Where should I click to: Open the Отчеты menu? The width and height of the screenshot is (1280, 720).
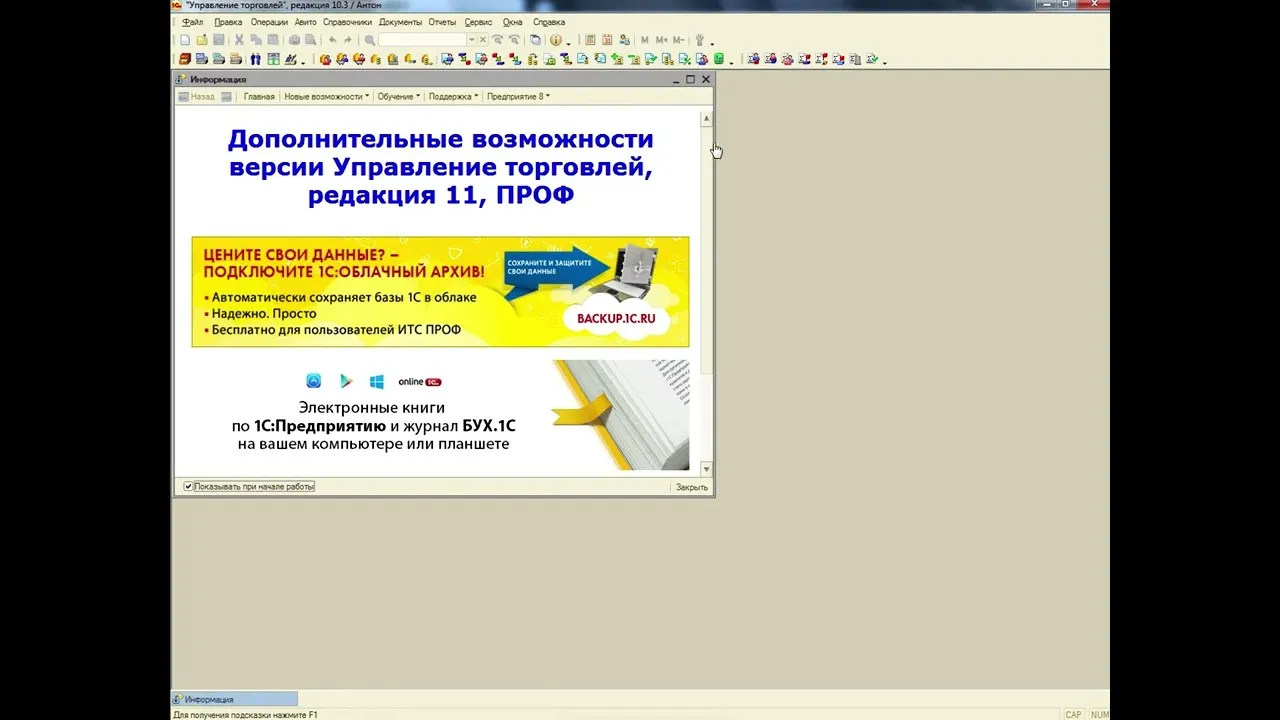coord(442,22)
